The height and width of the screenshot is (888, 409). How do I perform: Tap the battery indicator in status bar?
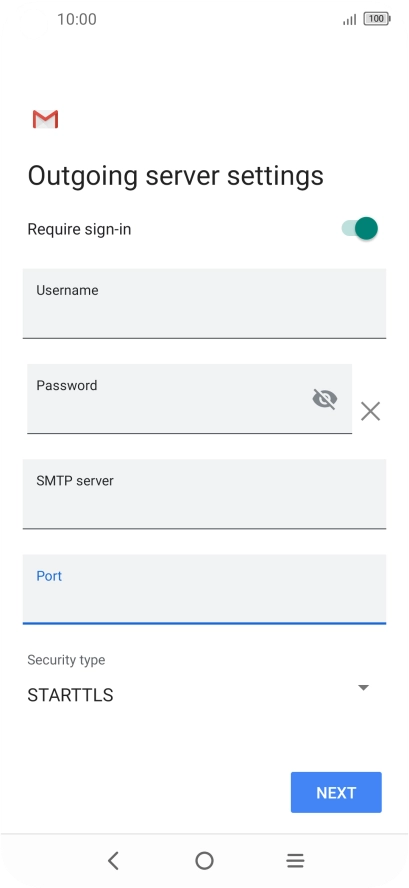click(377, 19)
